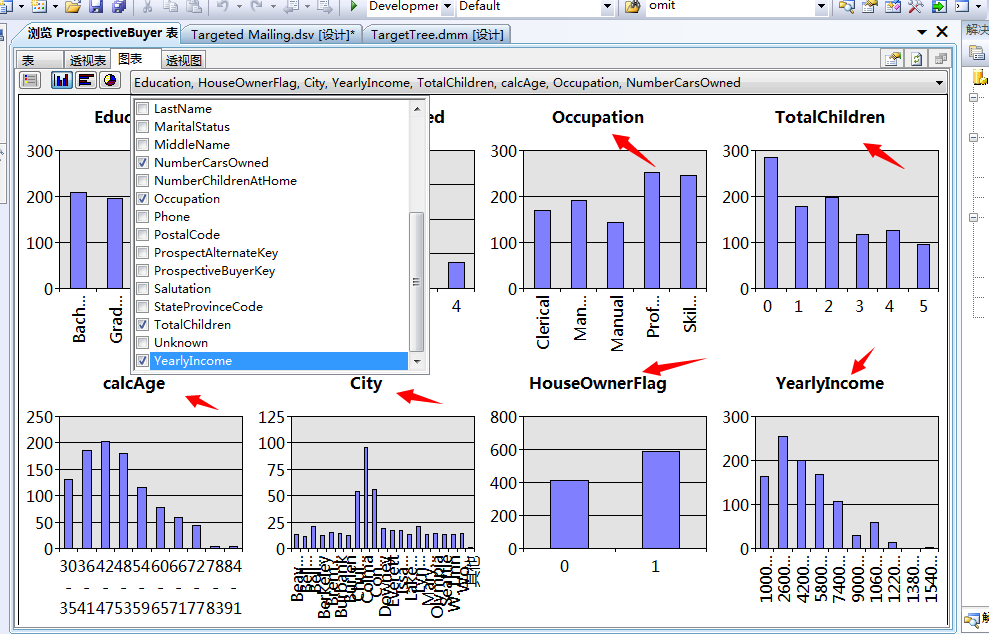Uncheck the NumberCarsOwned checkbox

coord(143,163)
